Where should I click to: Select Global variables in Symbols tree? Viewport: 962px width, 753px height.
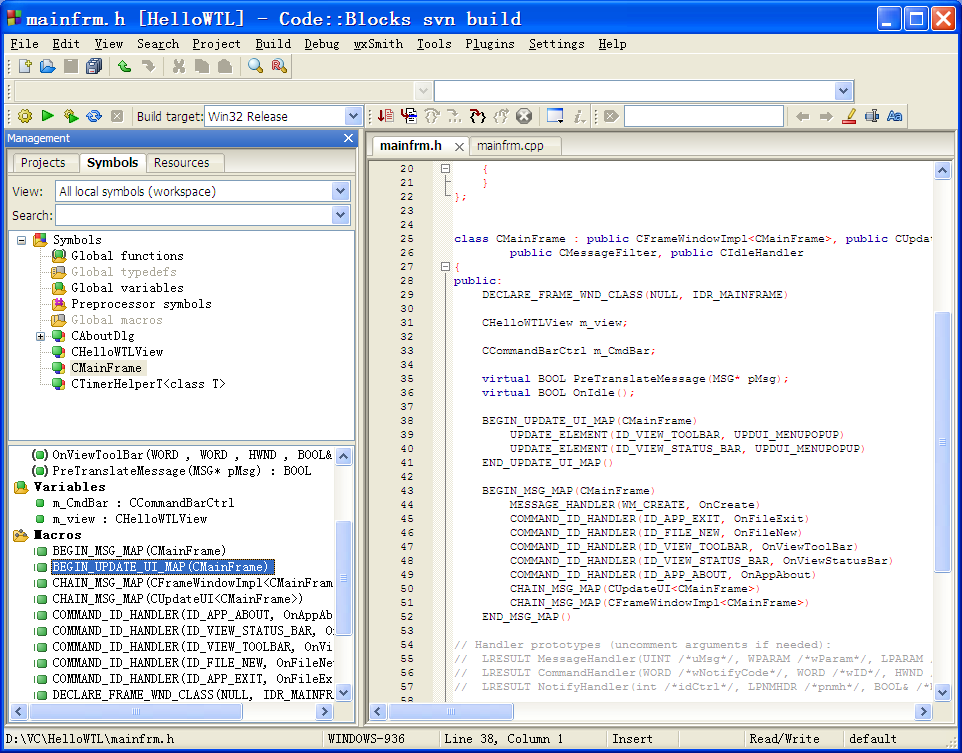coord(127,288)
